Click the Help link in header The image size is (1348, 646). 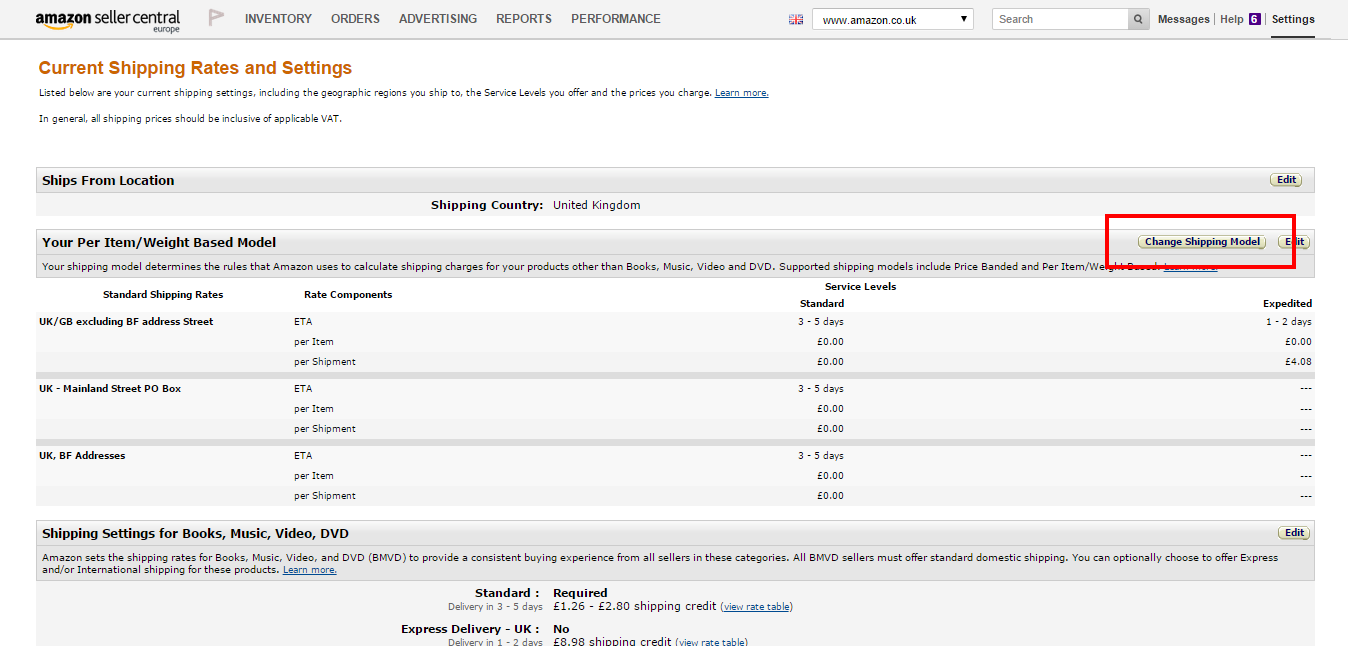pos(1232,19)
